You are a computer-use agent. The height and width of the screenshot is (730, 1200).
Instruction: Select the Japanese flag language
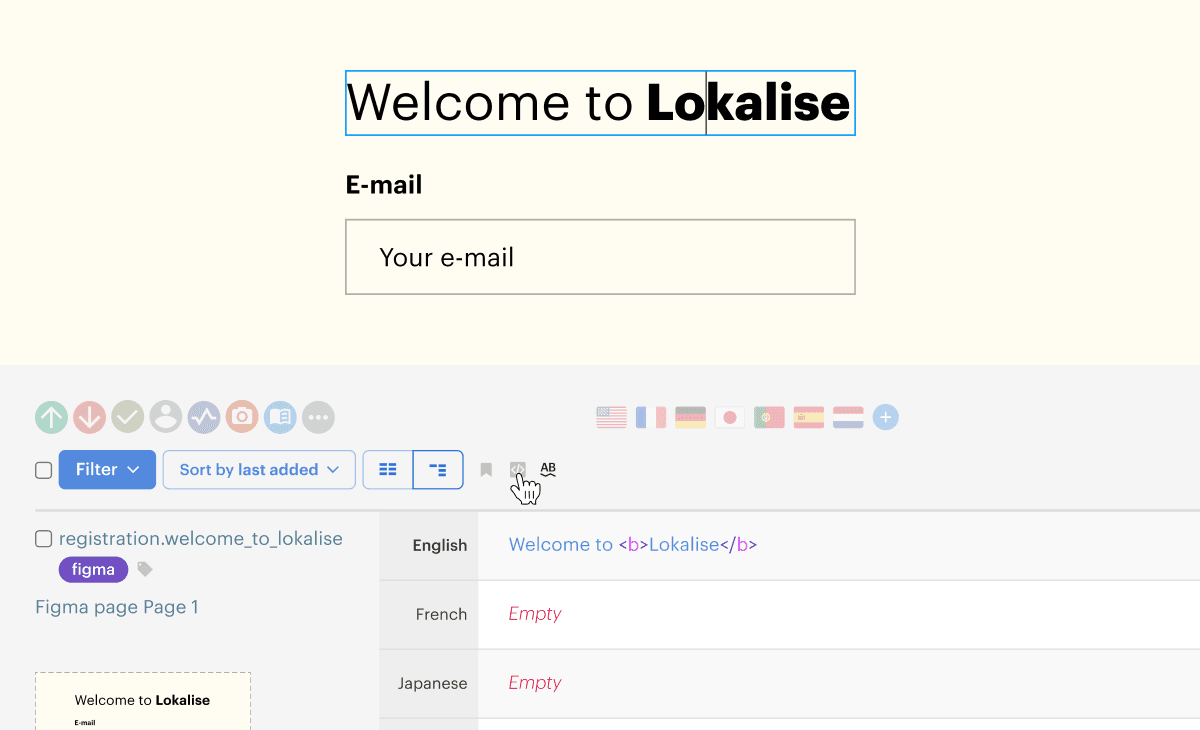tap(730, 417)
